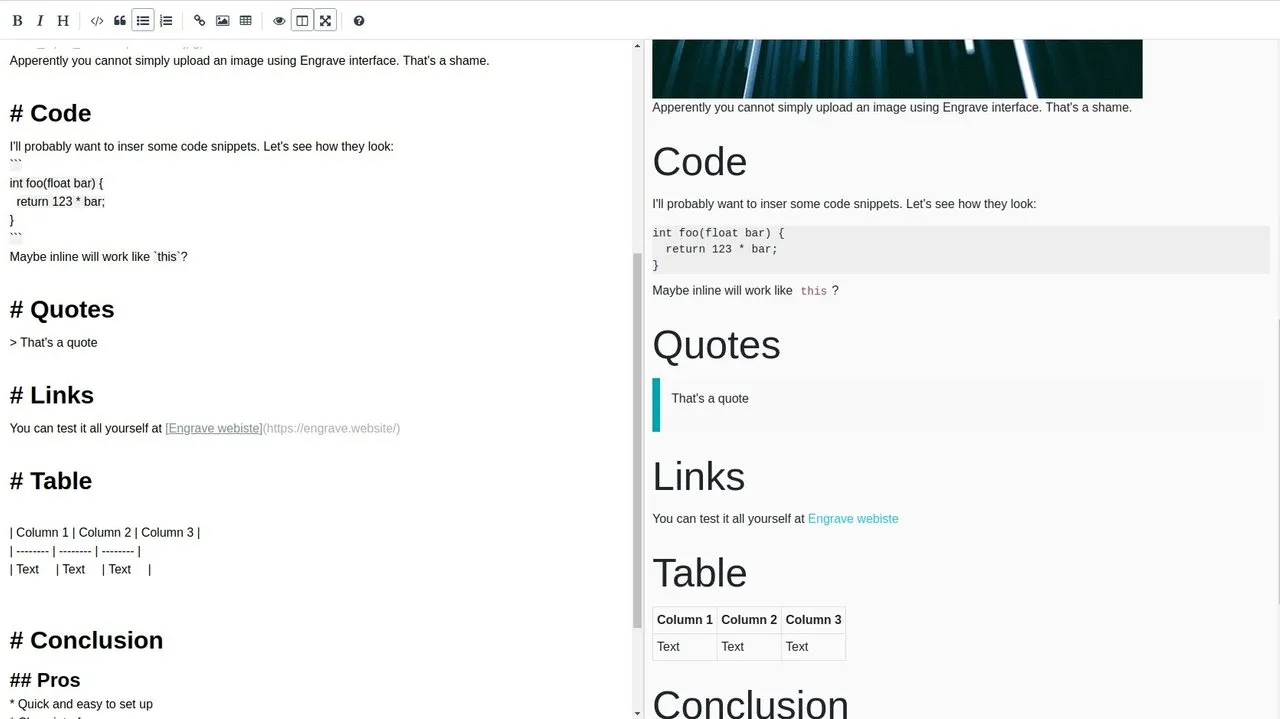
Task: Click the '## Pros' subheading in editor
Action: [x=45, y=680]
